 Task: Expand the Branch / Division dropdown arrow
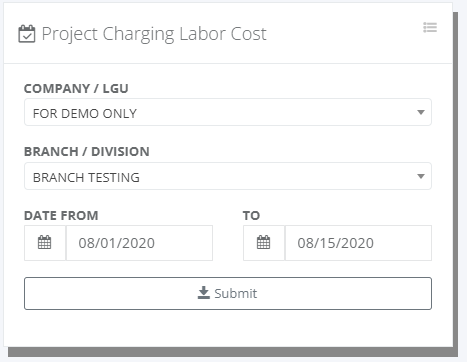point(421,176)
